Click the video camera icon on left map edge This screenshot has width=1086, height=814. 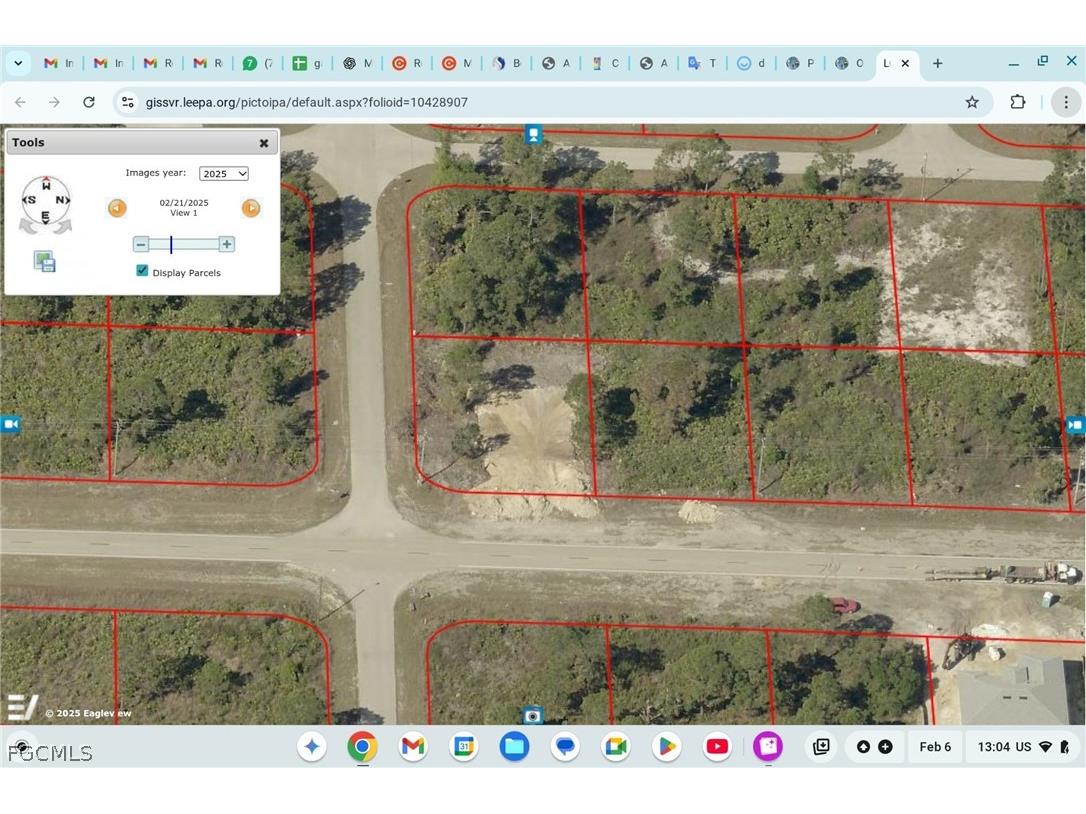tap(10, 424)
